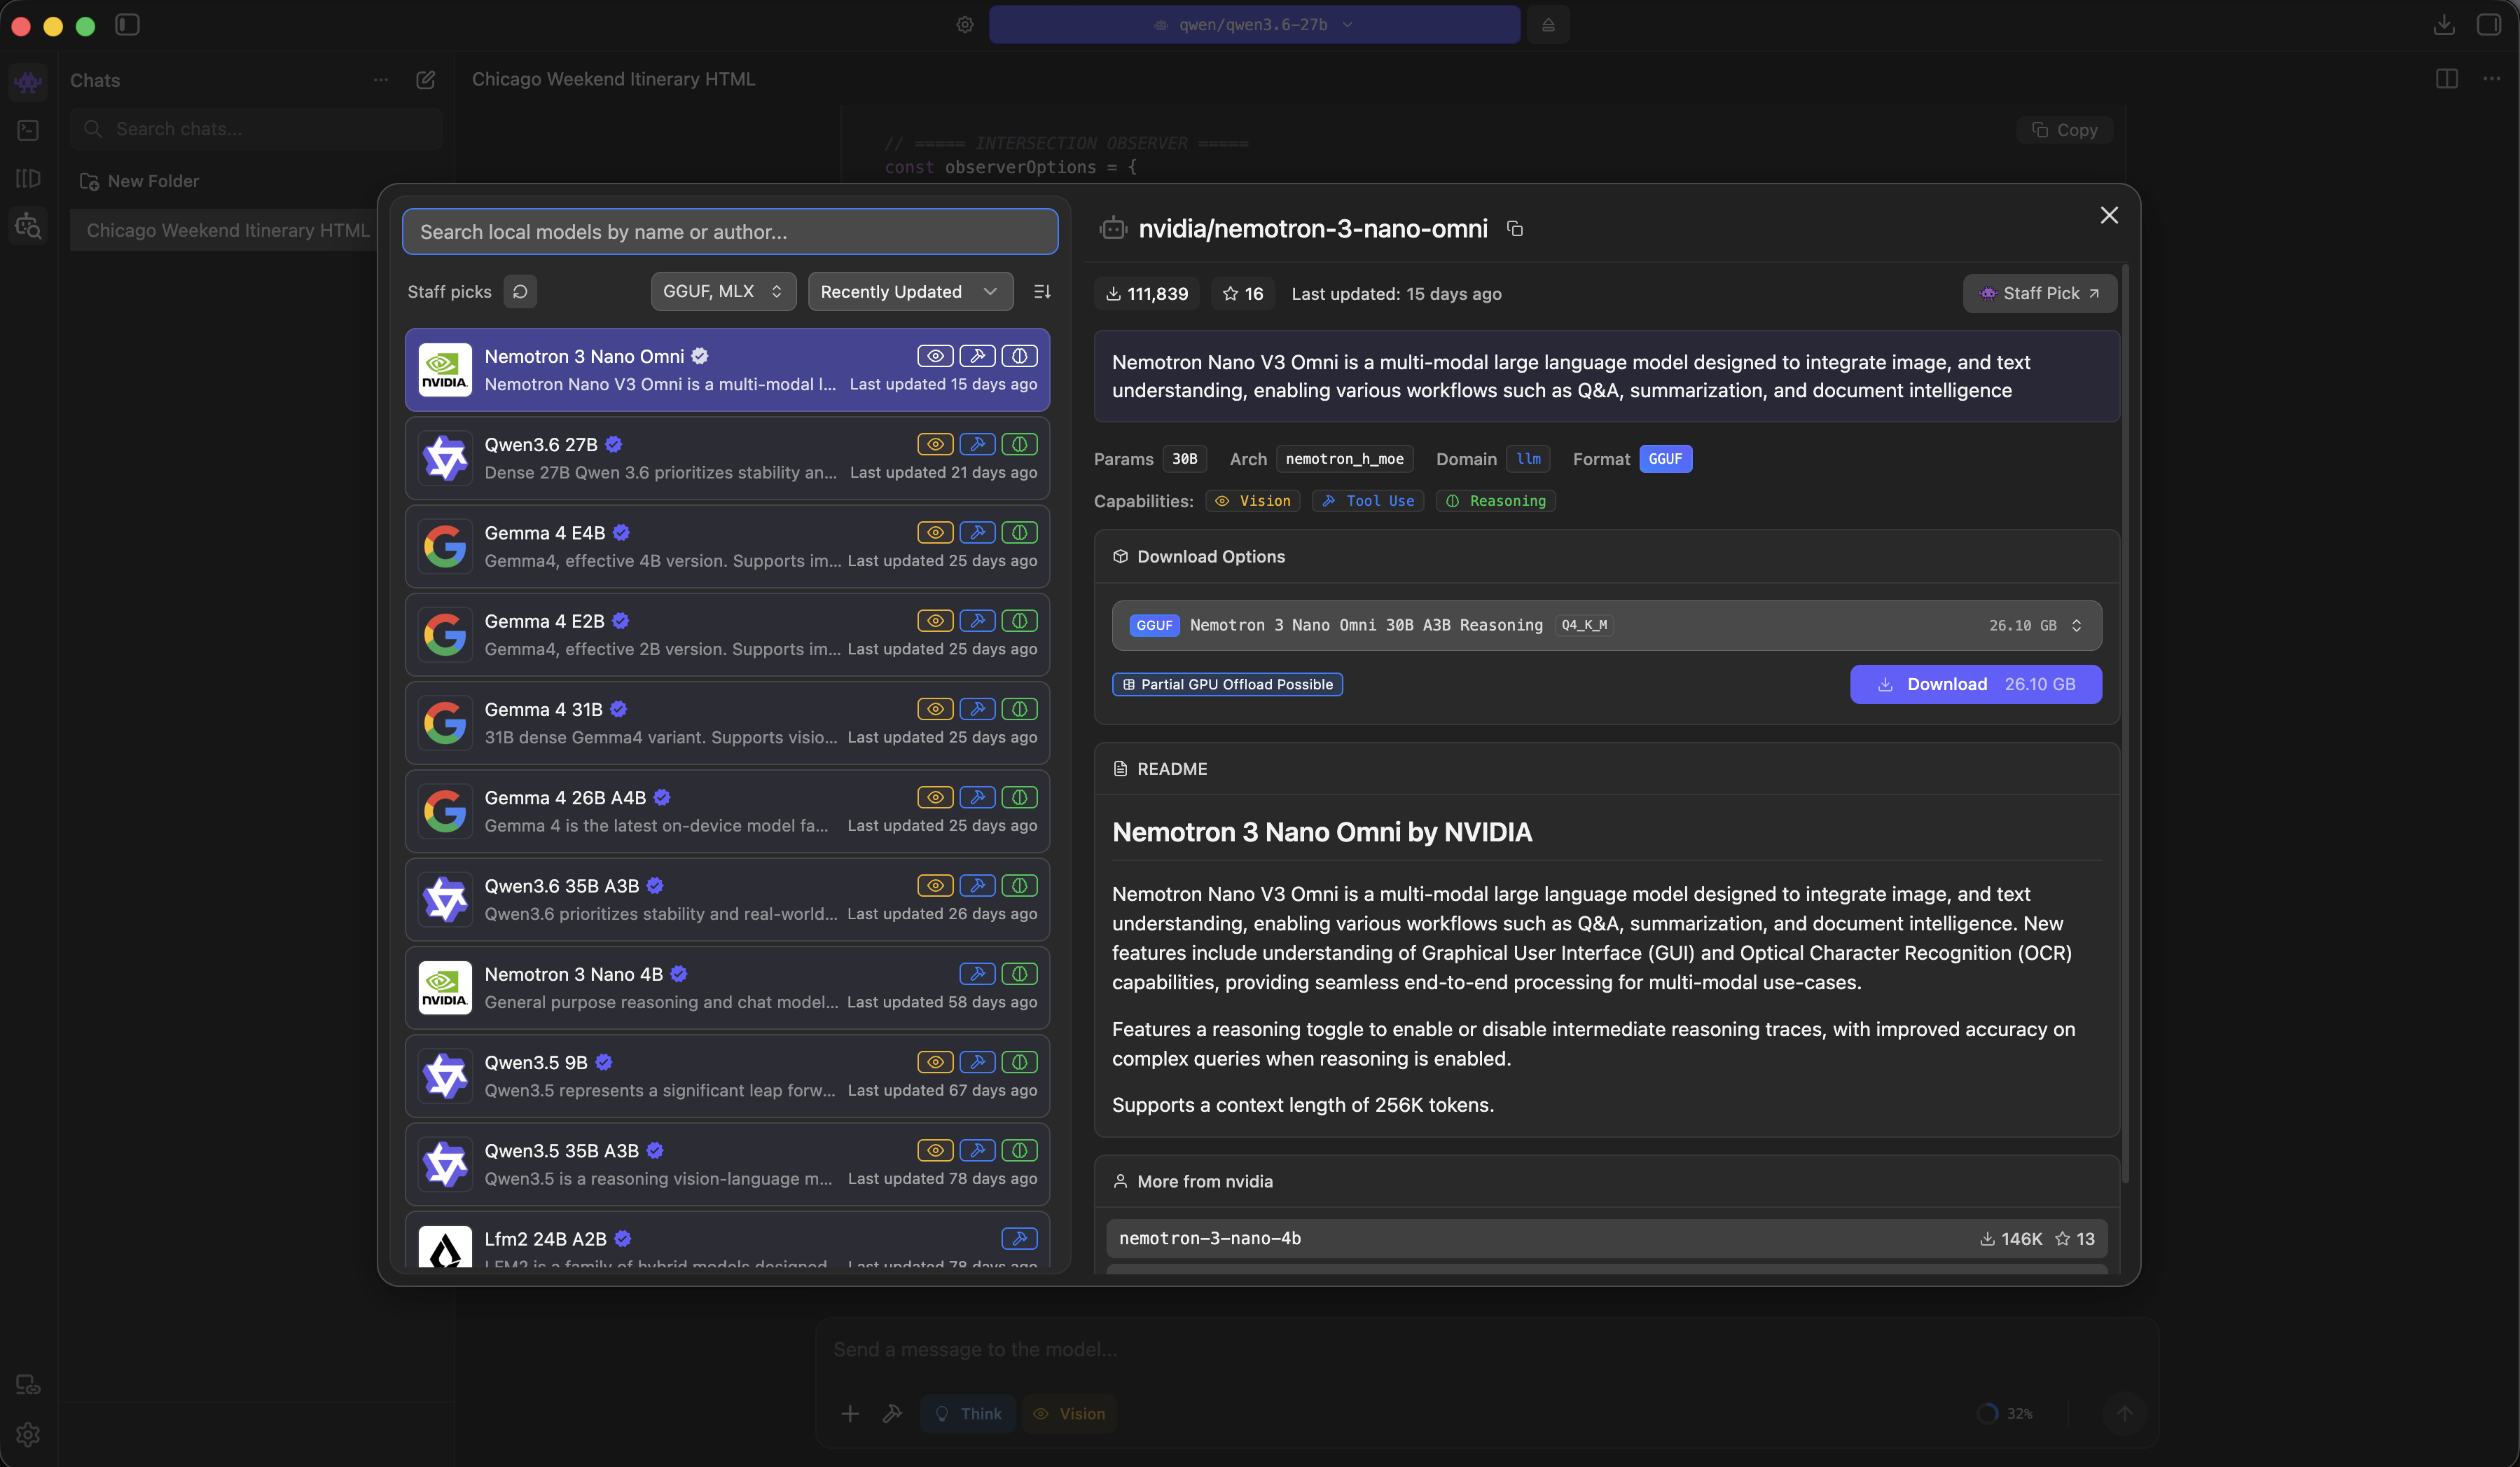2520x1467 pixels.
Task: Click the reasoning icon on Nemotron 3 Nano 4B
Action: tap(1019, 974)
